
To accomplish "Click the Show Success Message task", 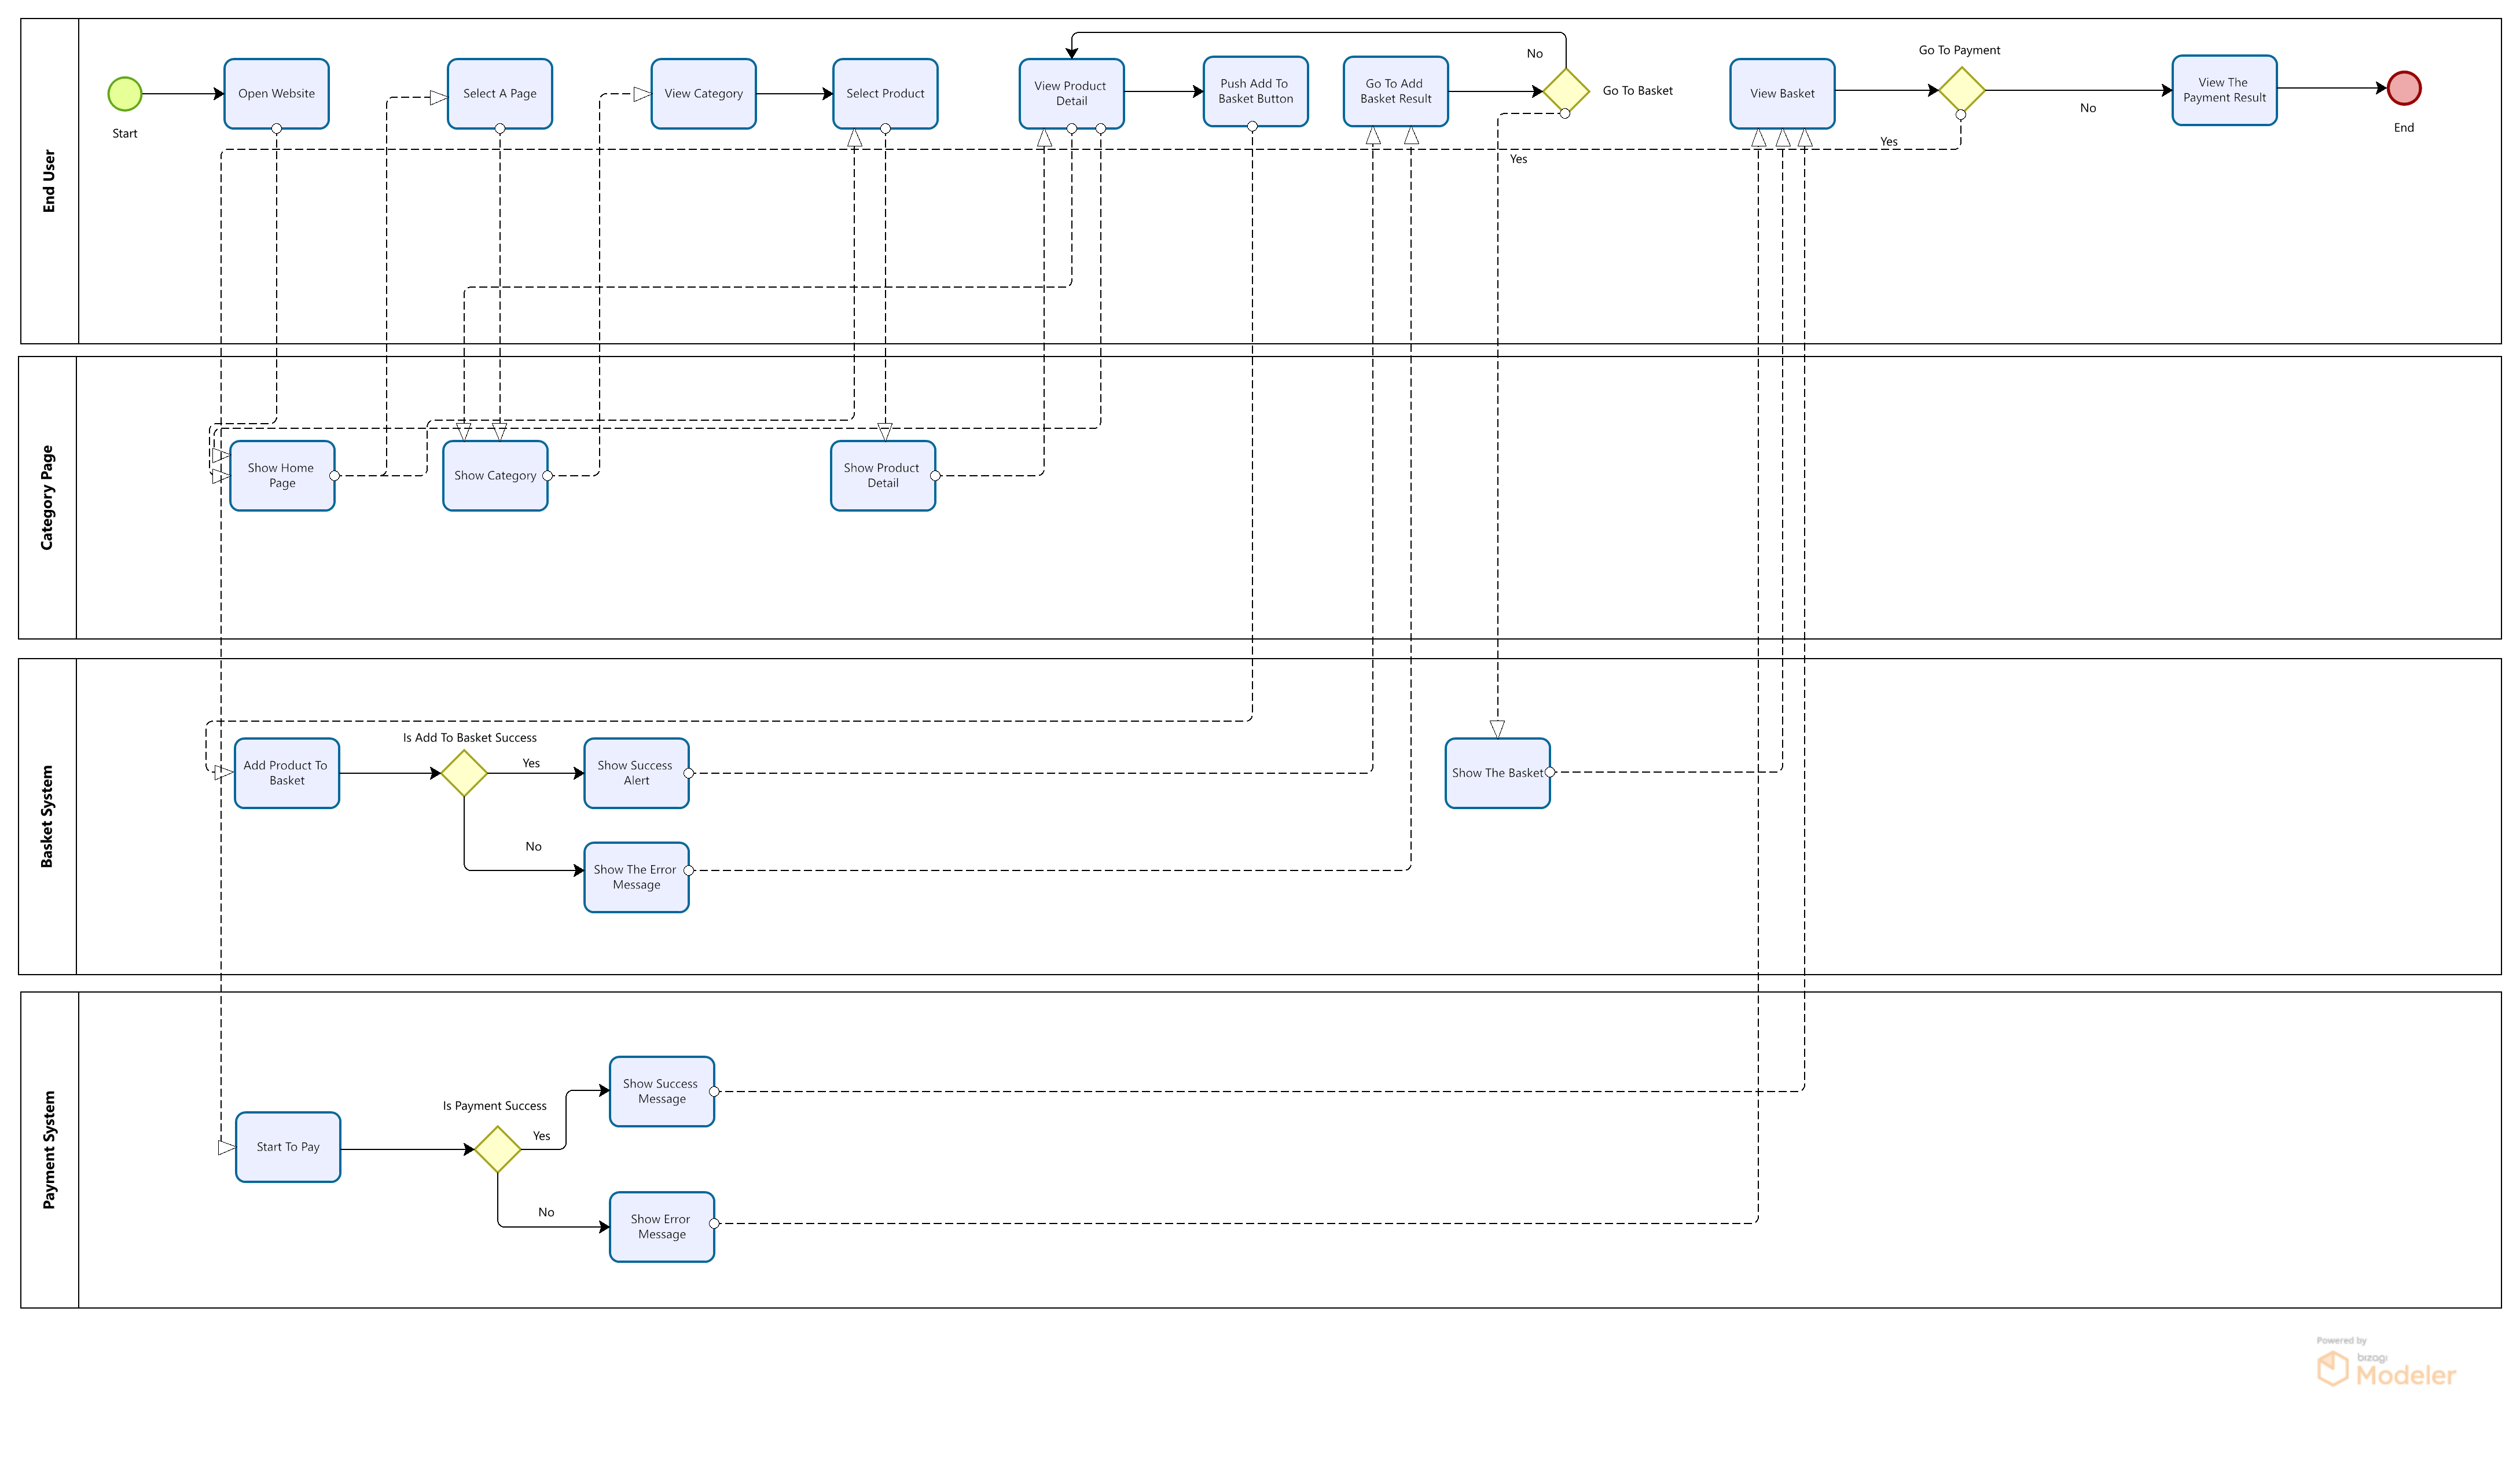I will [x=662, y=1091].
